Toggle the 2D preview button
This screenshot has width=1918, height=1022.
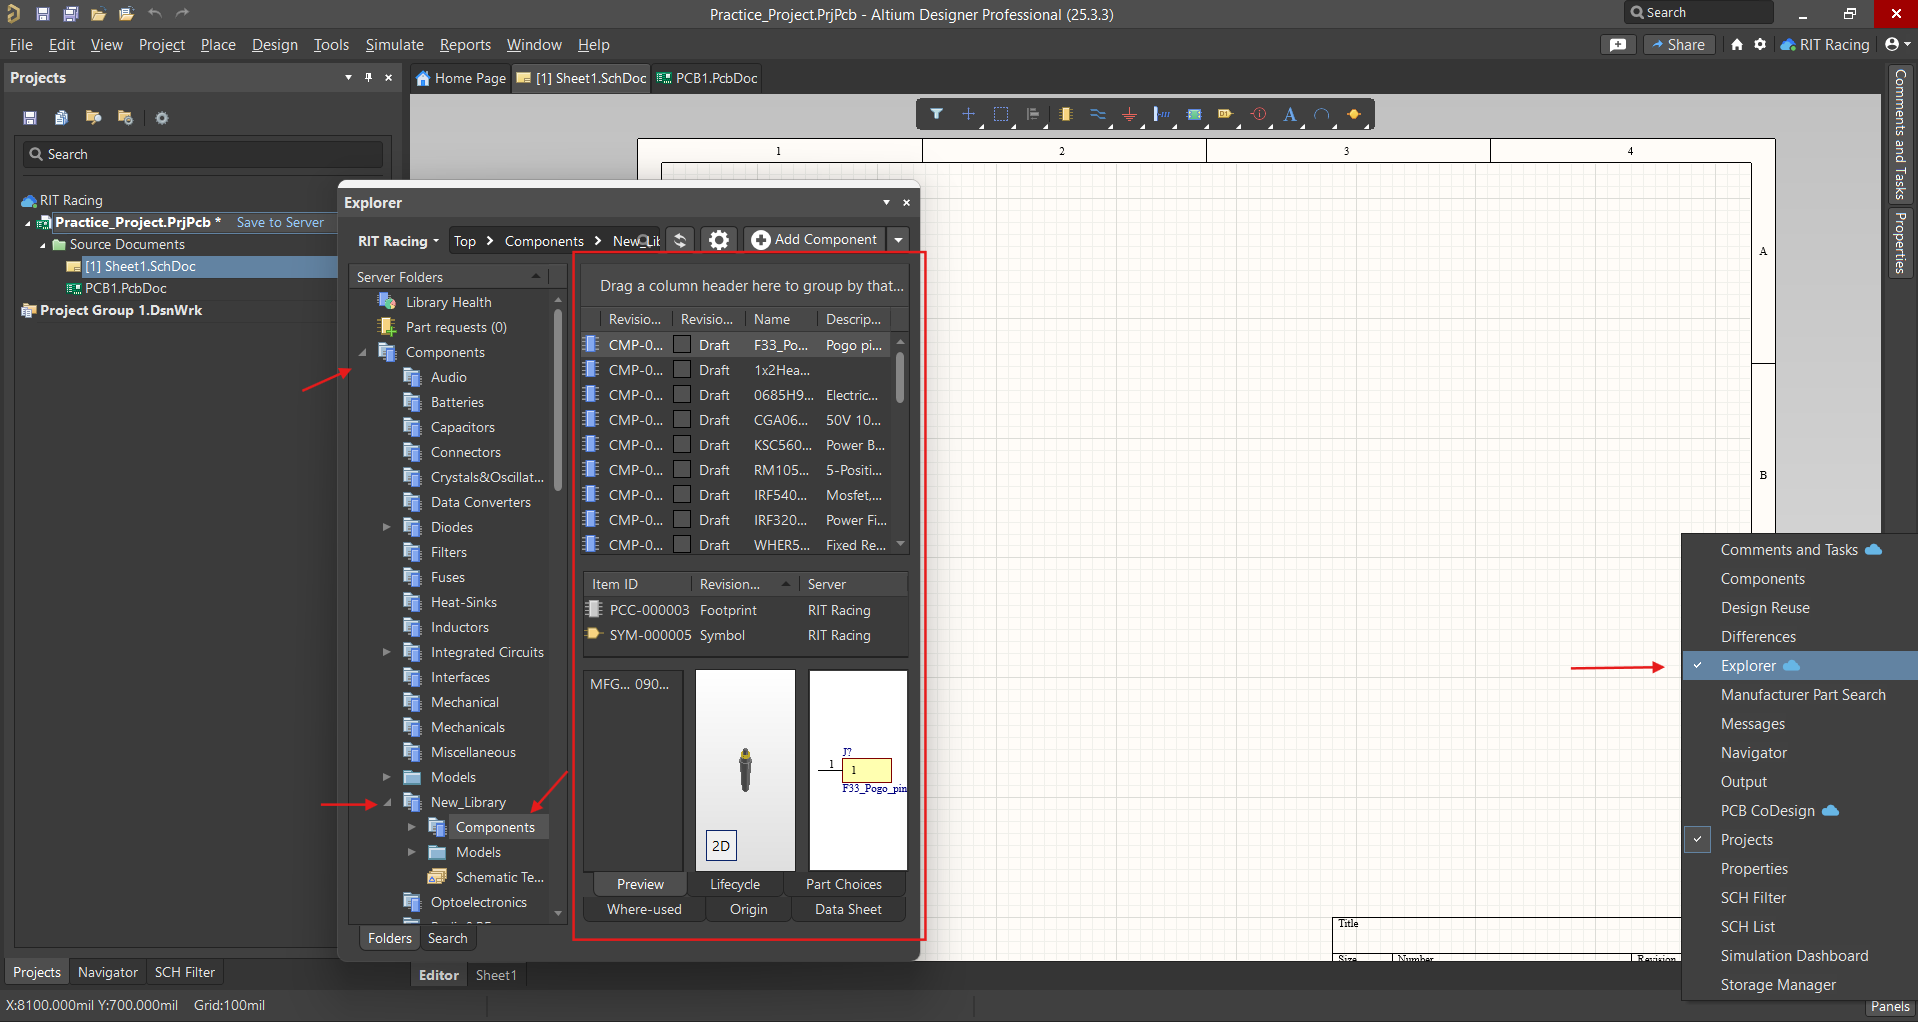(721, 846)
